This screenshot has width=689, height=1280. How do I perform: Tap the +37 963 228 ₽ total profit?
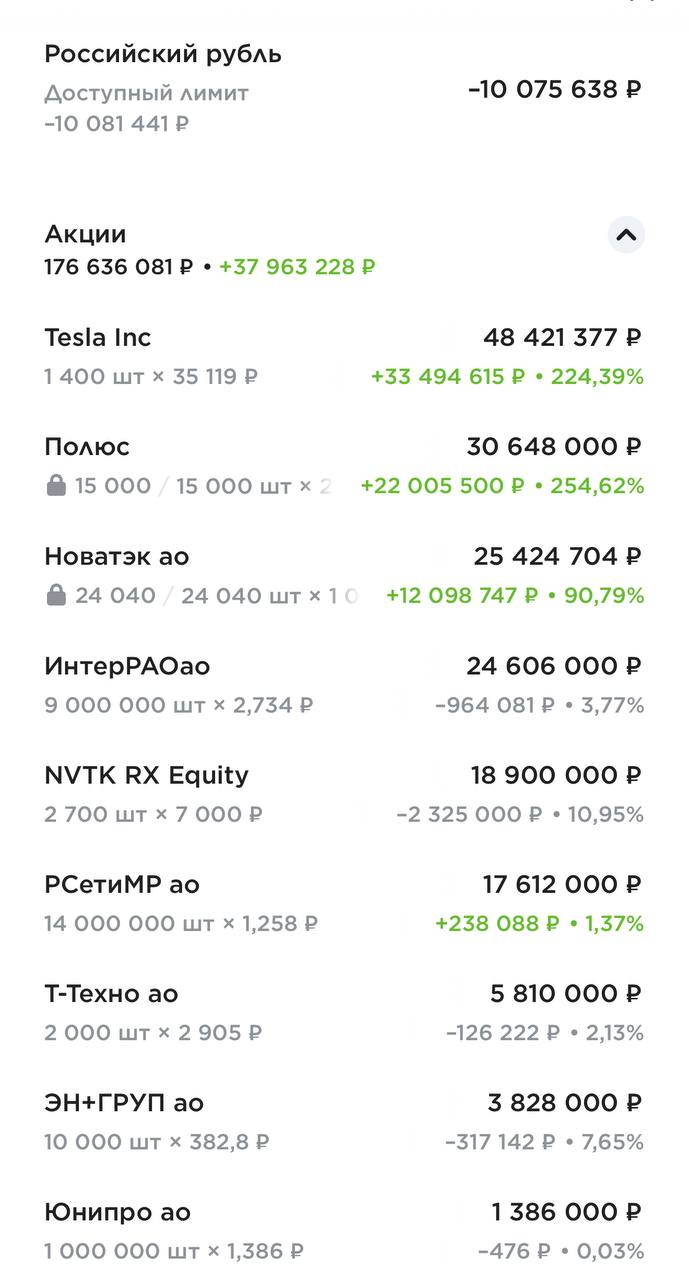pos(297,267)
